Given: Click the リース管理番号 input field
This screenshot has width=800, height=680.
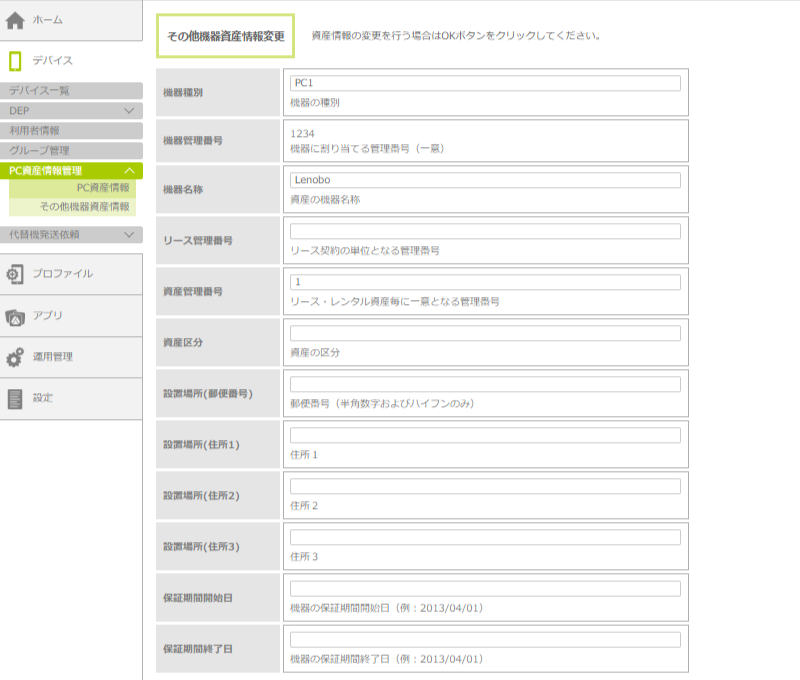Looking at the screenshot, I should [485, 232].
